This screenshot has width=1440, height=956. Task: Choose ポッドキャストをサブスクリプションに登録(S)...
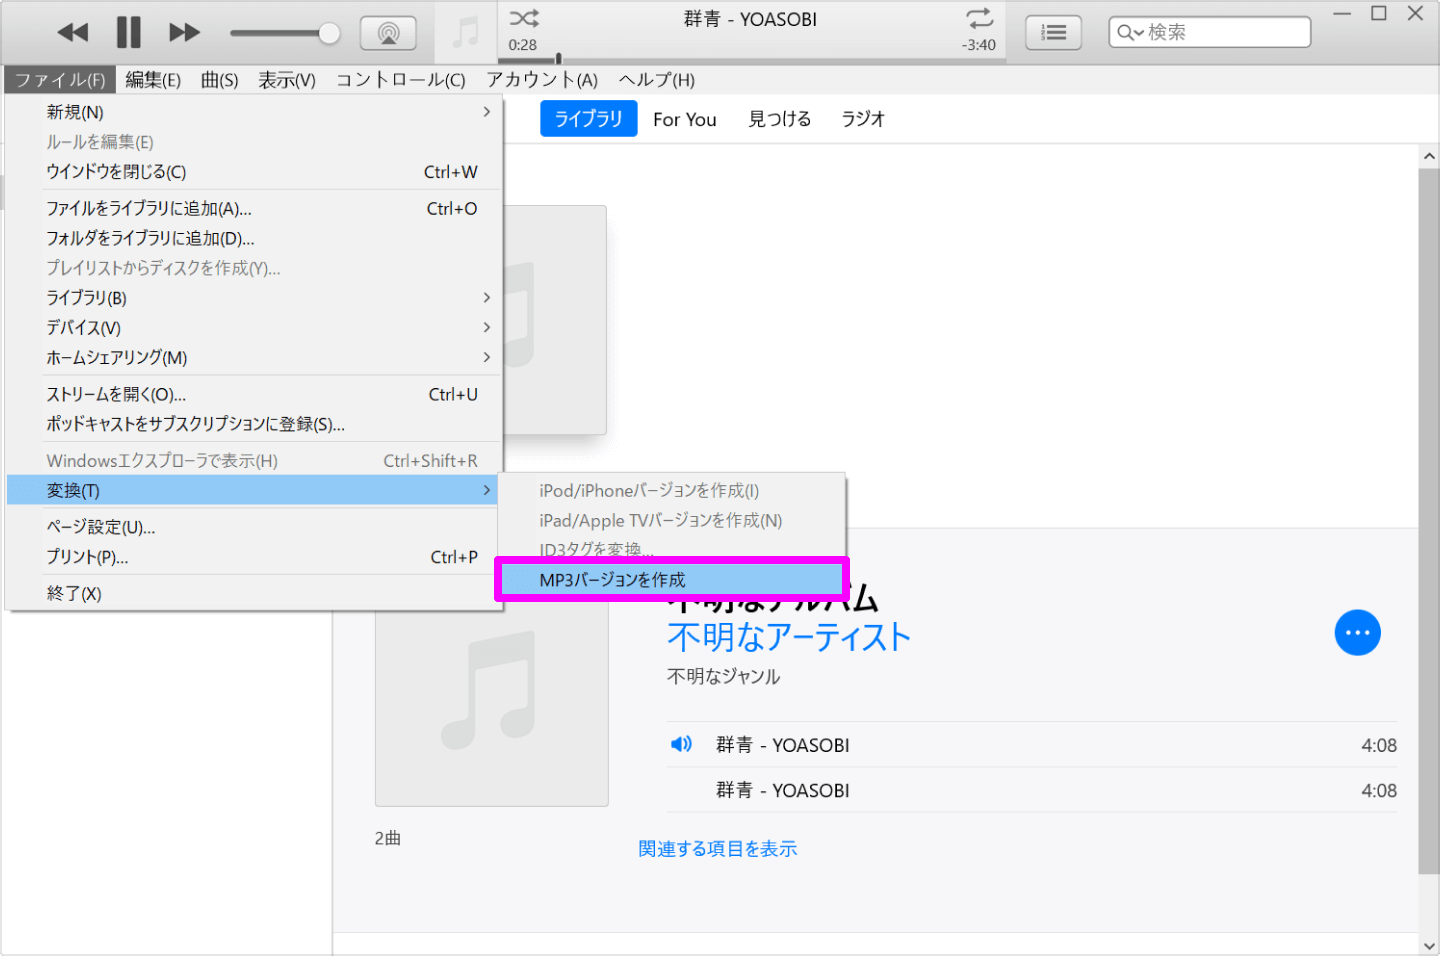tap(252, 425)
